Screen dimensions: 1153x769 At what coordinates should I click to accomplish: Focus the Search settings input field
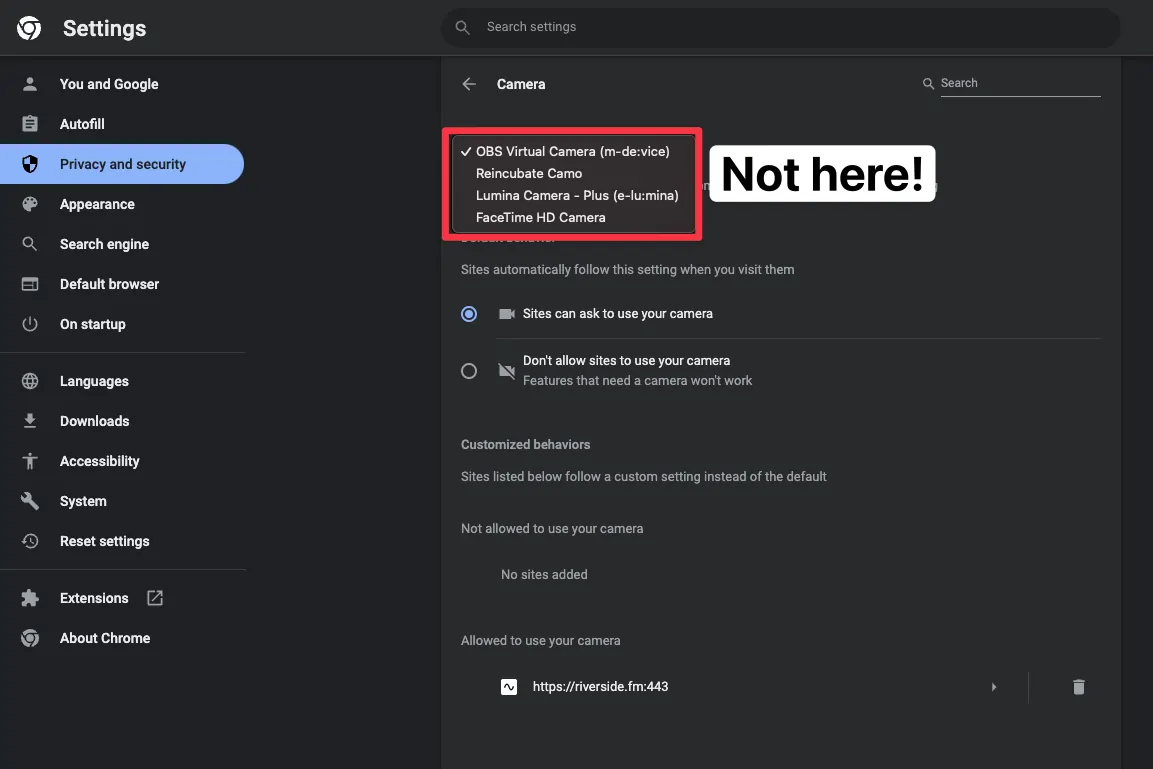[x=781, y=27]
